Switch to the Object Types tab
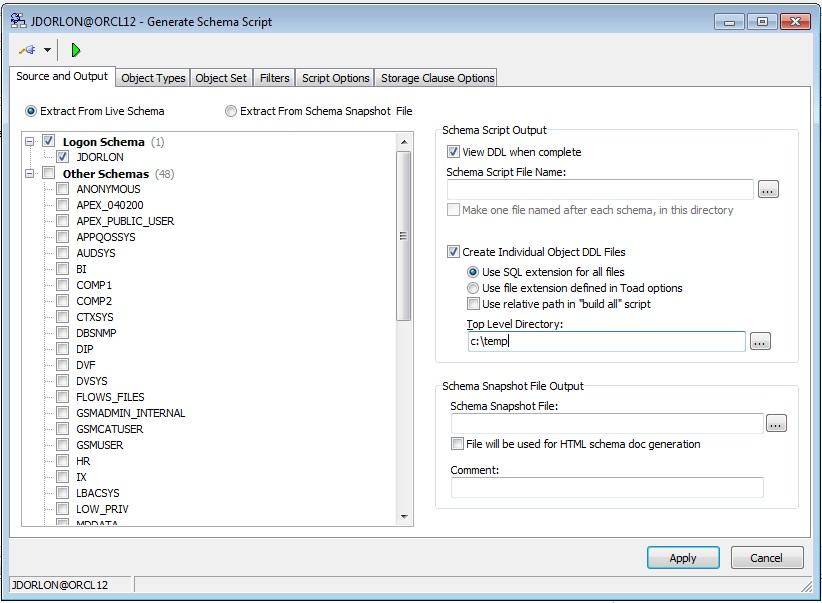The width and height of the screenshot is (822, 603). click(153, 78)
